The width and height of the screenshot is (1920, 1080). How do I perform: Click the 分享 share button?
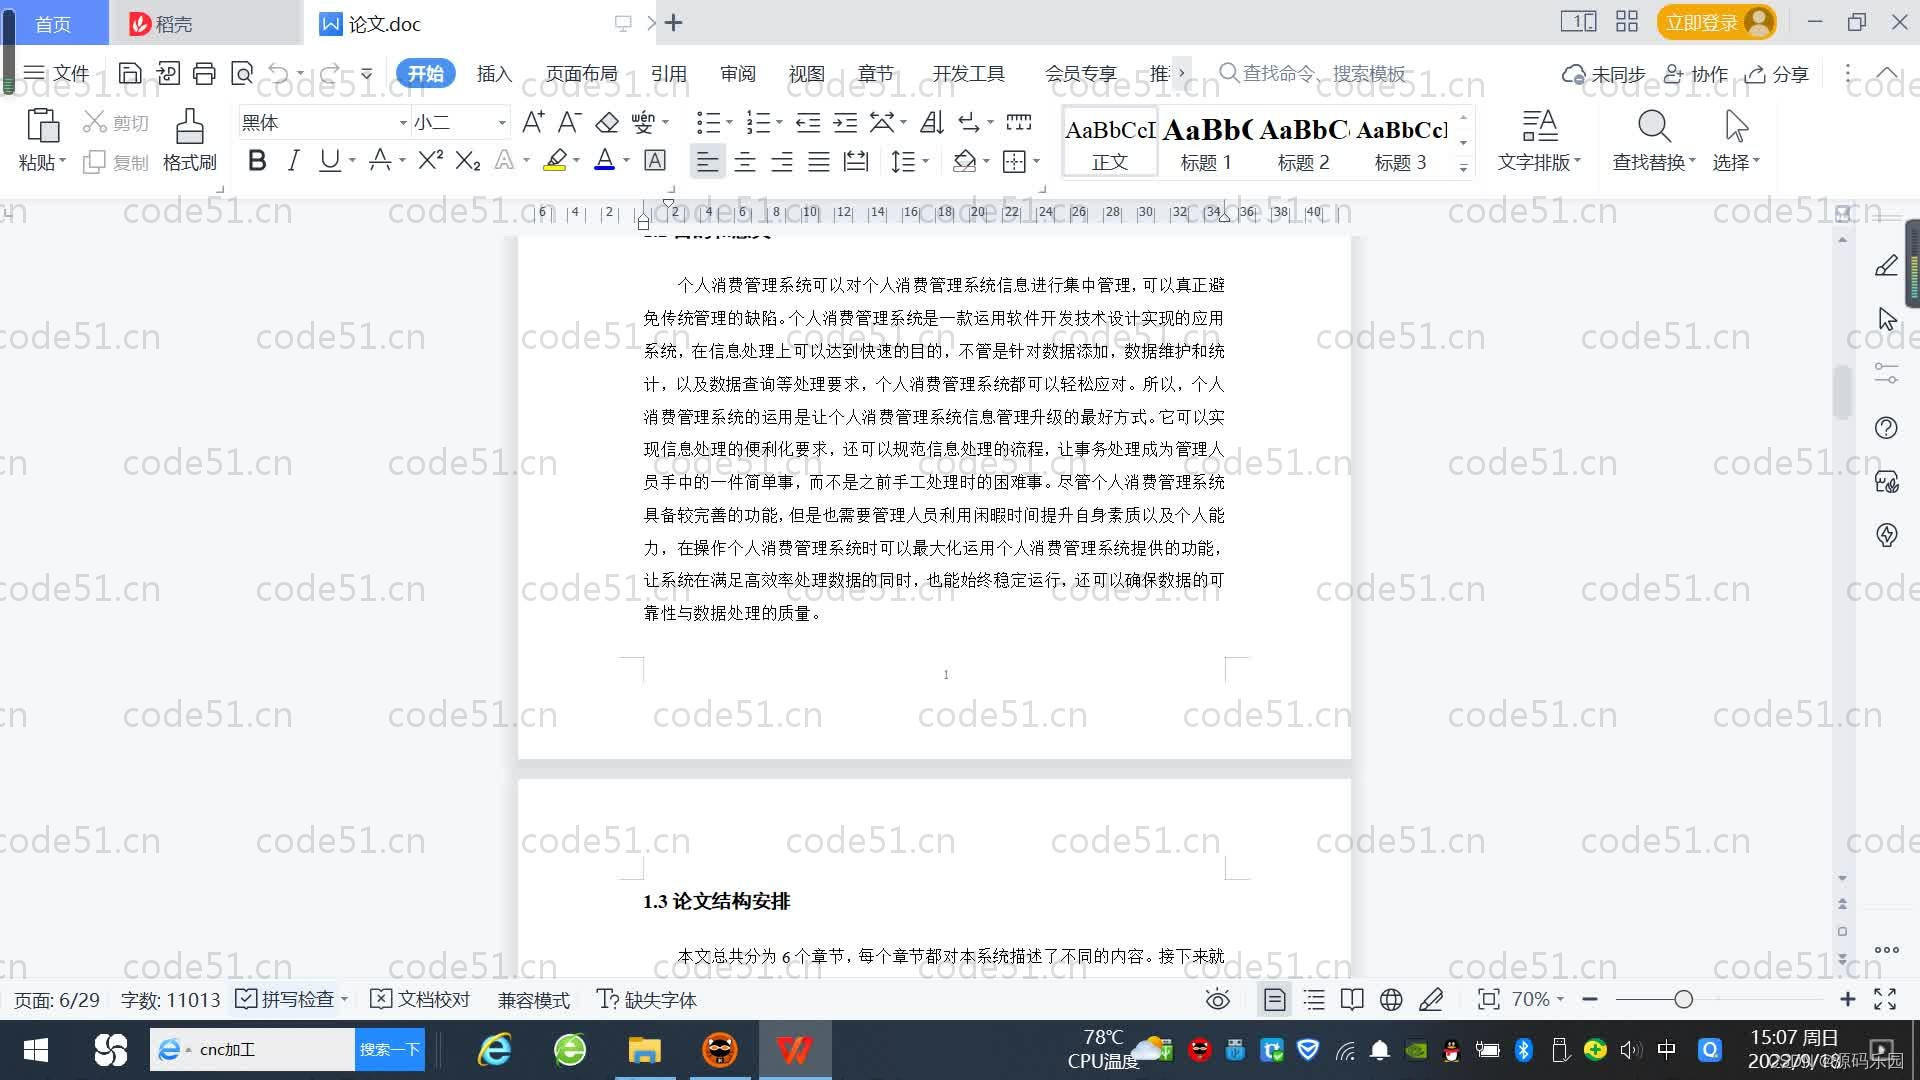point(1777,73)
